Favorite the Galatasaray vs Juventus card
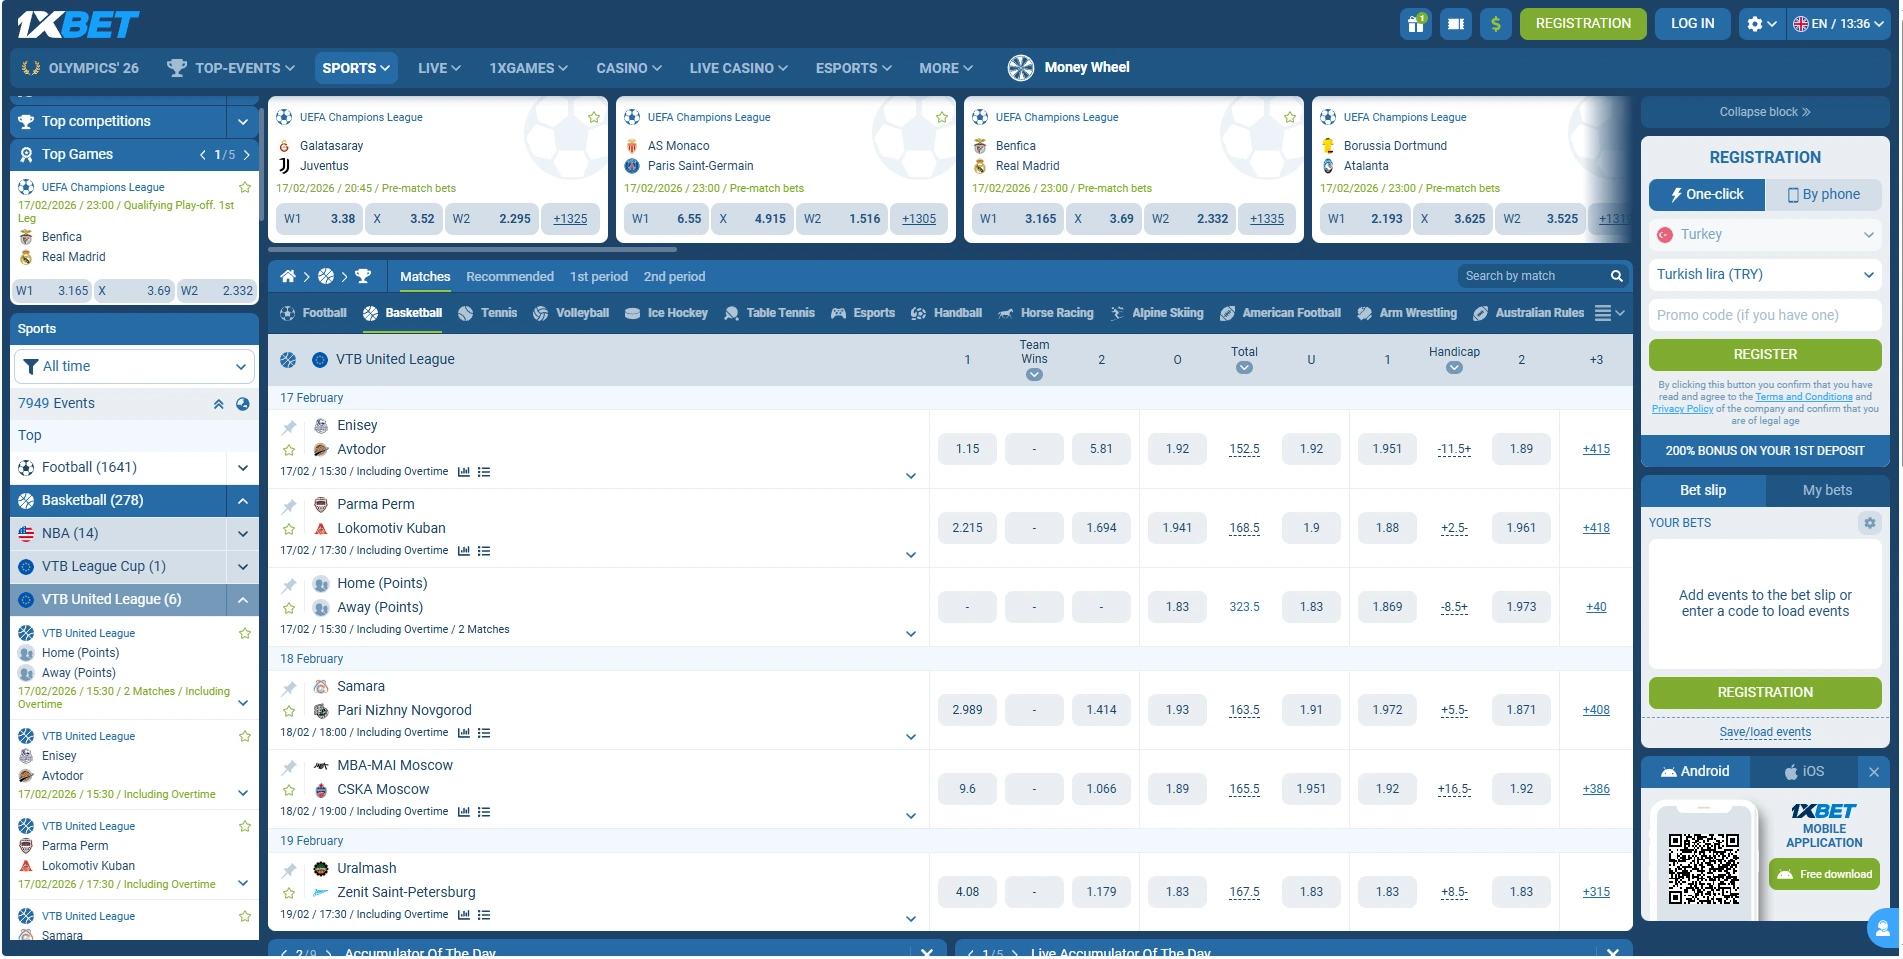1903x959 pixels. (593, 118)
